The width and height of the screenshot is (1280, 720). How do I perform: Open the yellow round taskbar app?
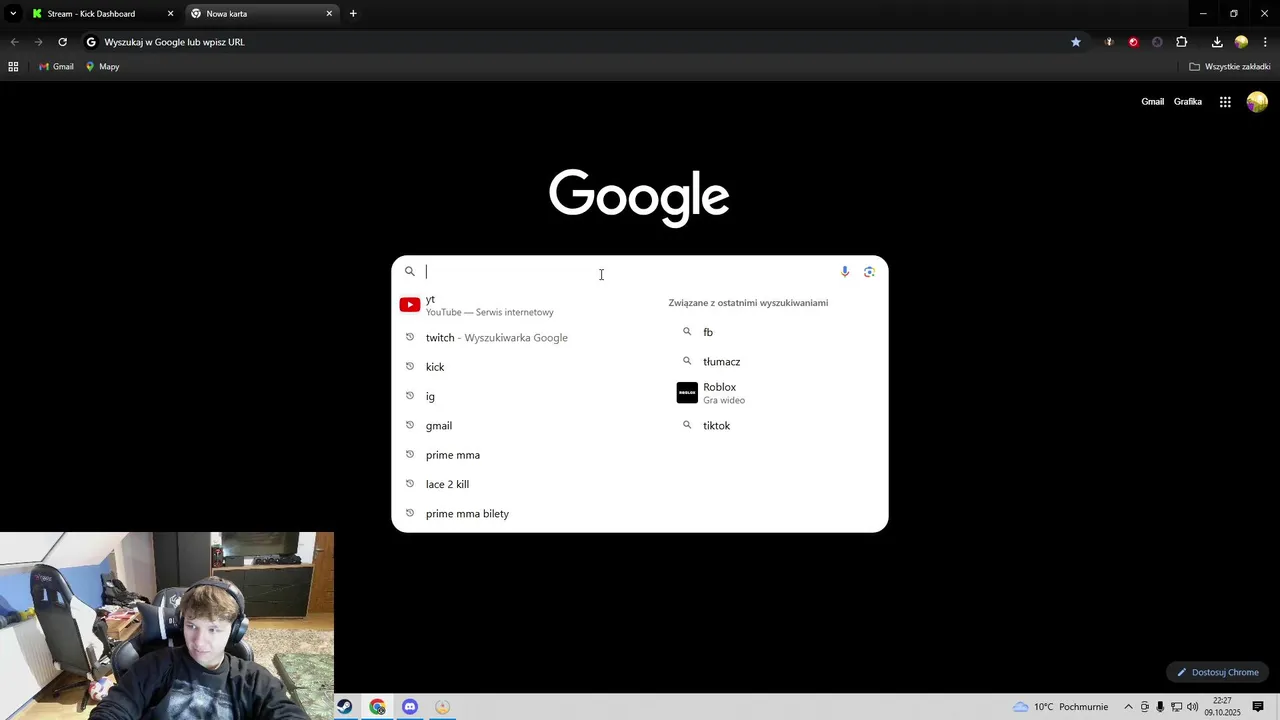(443, 707)
